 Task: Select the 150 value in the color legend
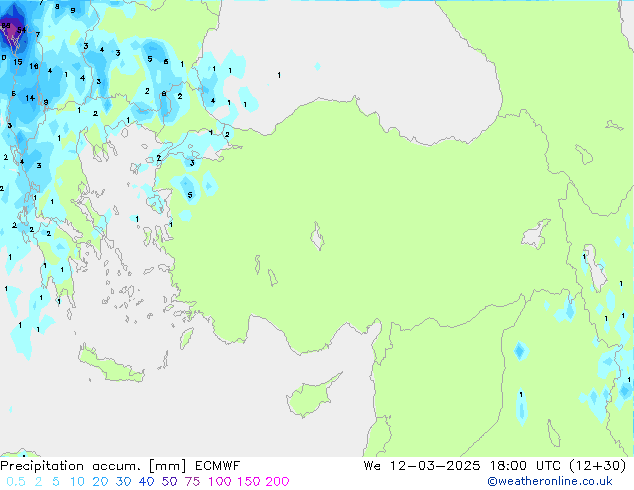[x=248, y=482]
